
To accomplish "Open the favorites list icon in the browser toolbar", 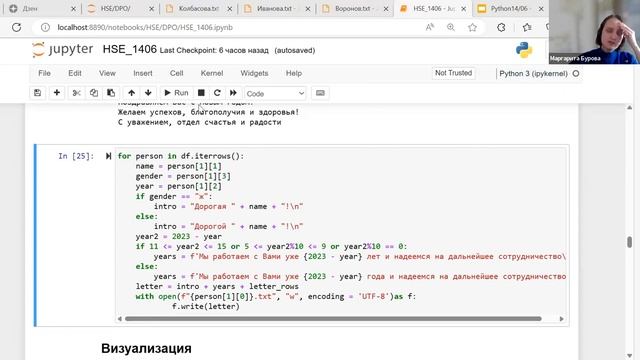I will pyautogui.click(x=527, y=27).
